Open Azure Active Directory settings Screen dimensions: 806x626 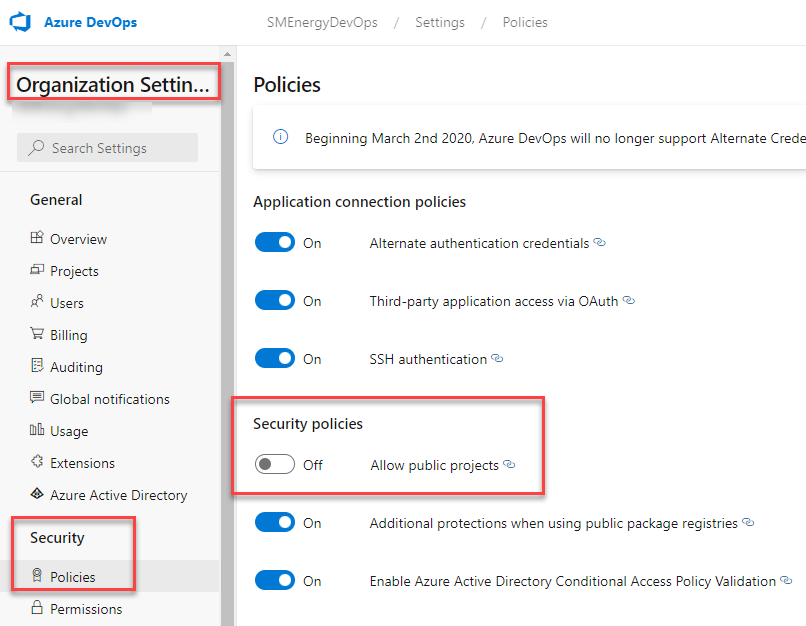tap(118, 495)
